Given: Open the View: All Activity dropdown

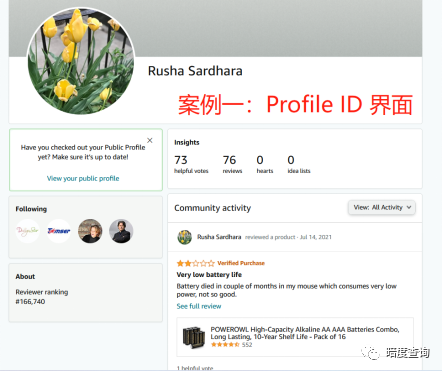Looking at the screenshot, I should [x=382, y=207].
